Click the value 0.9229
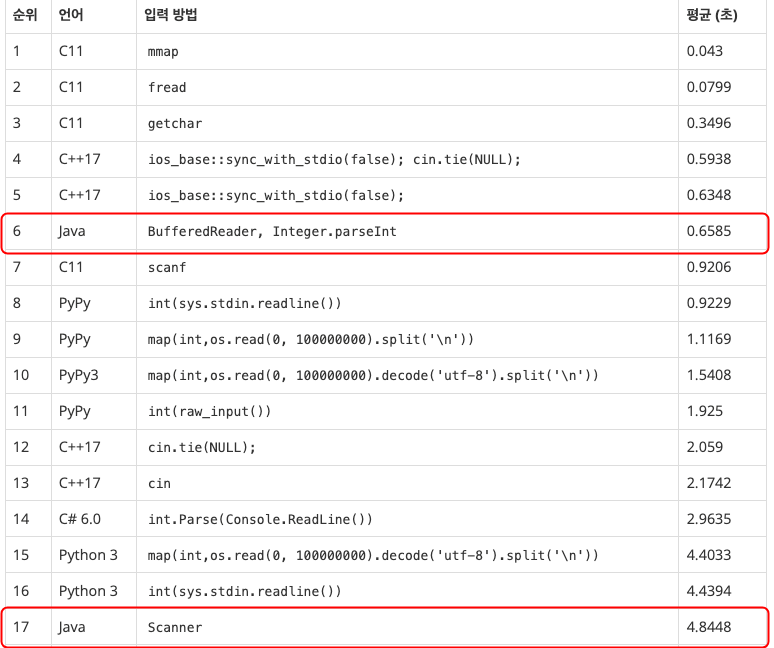The width and height of the screenshot is (774, 648). click(708, 304)
